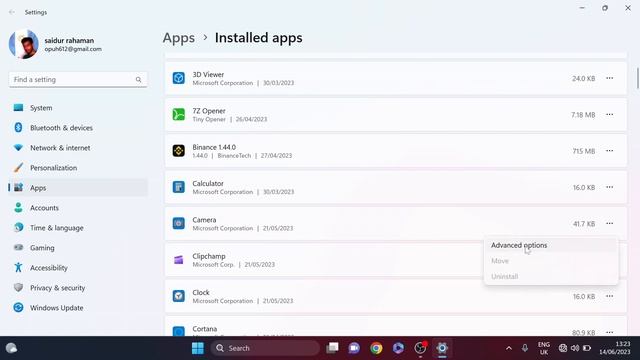
Task: Open Gaming settings
Action: coord(78,248)
